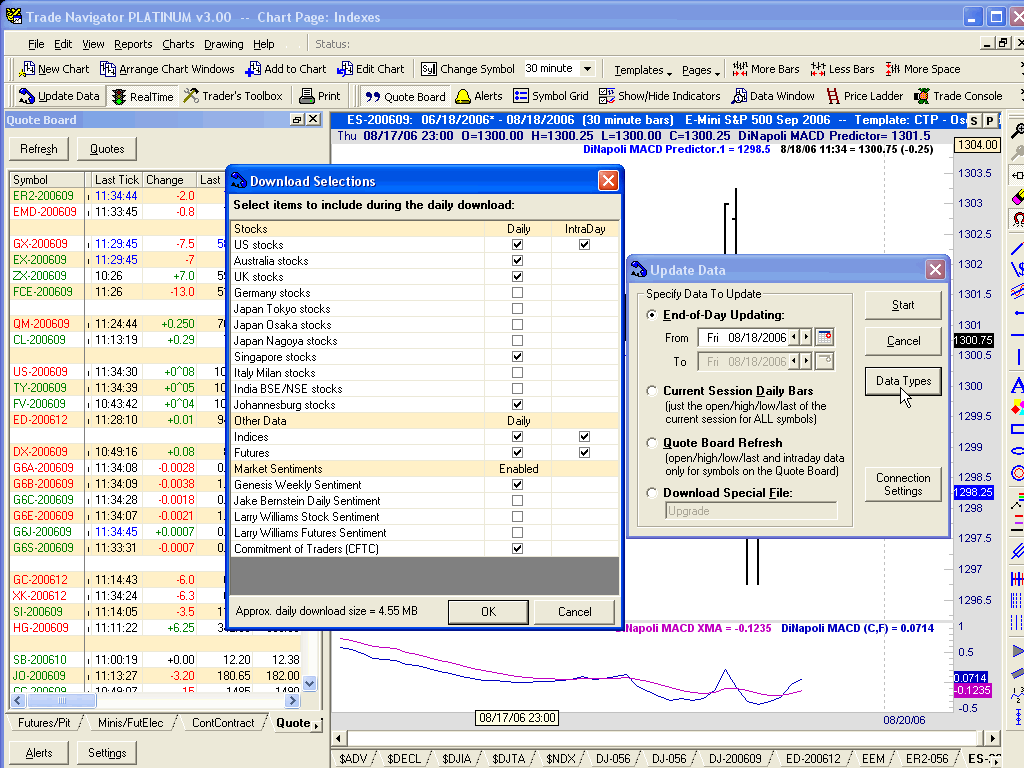Step the From date forward
The image size is (1024, 768).
pyautogui.click(x=807, y=337)
